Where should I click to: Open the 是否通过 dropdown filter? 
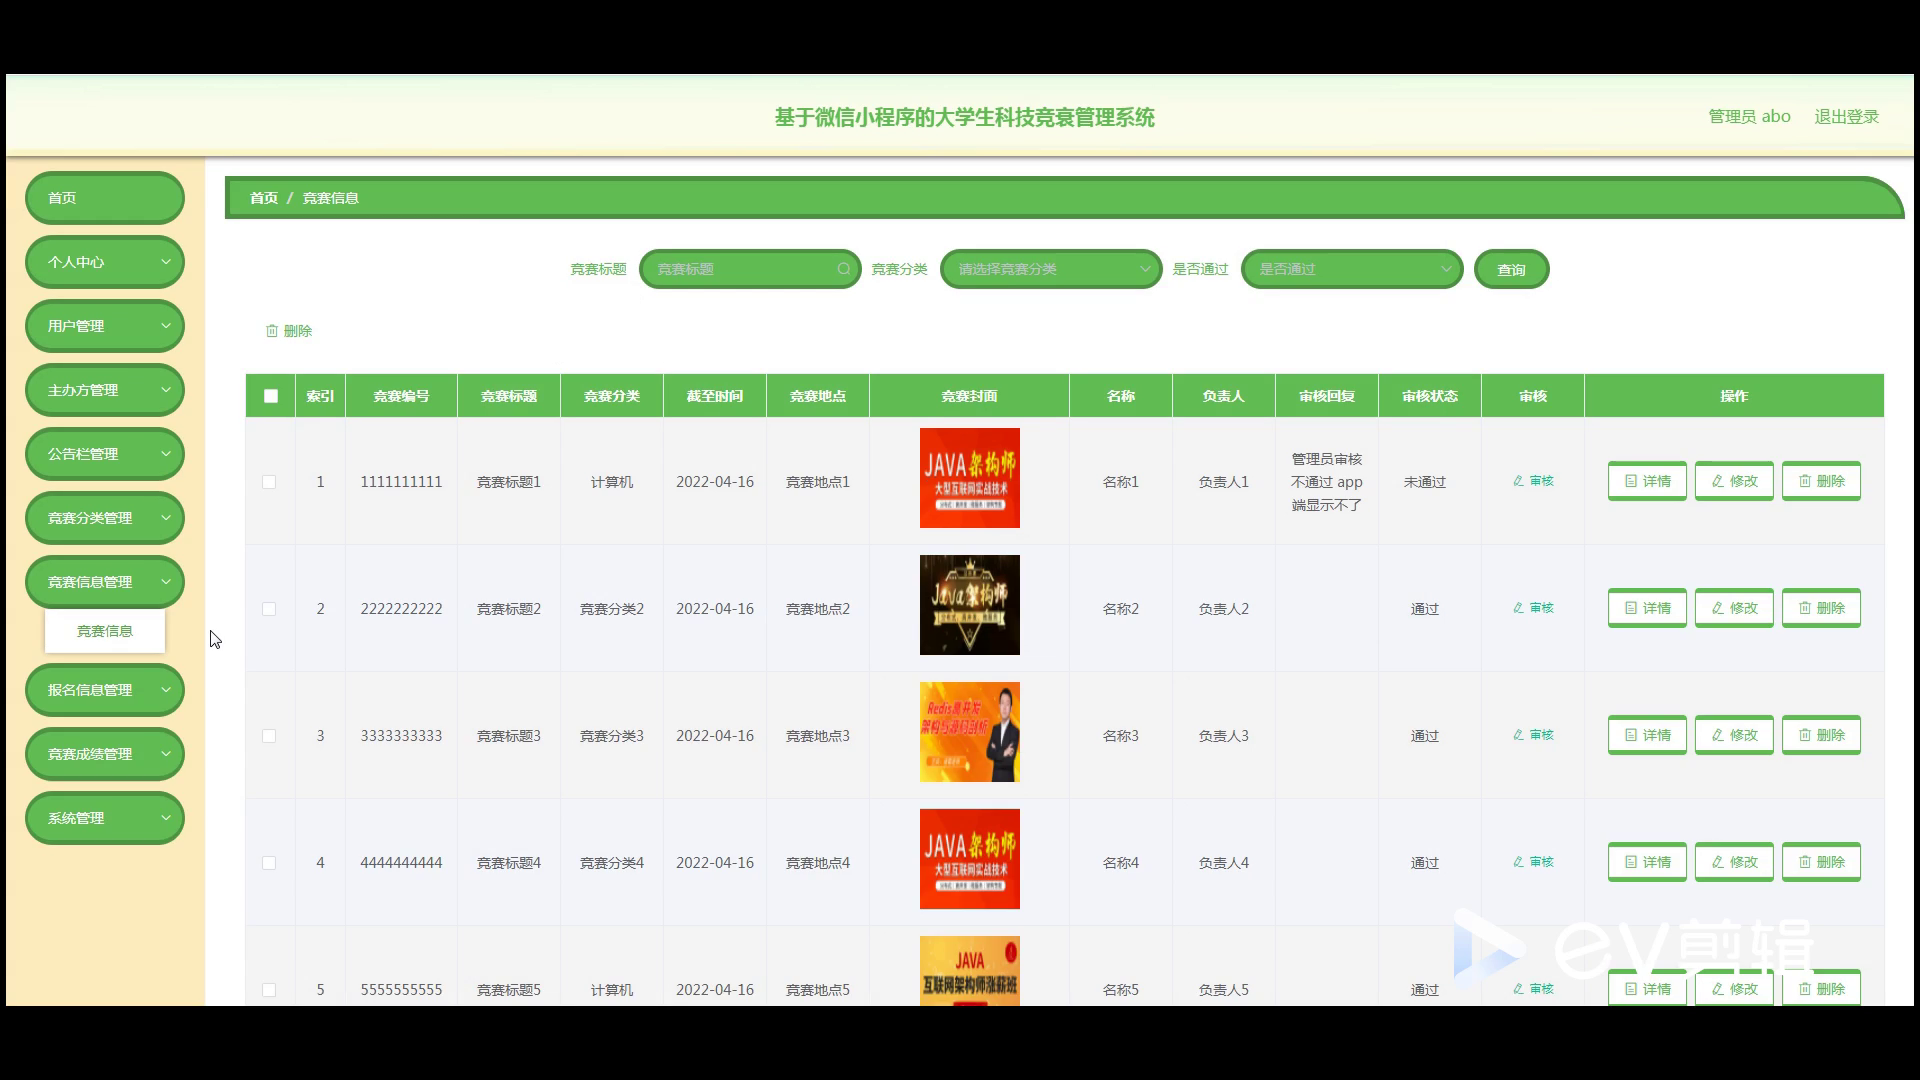pyautogui.click(x=1352, y=269)
